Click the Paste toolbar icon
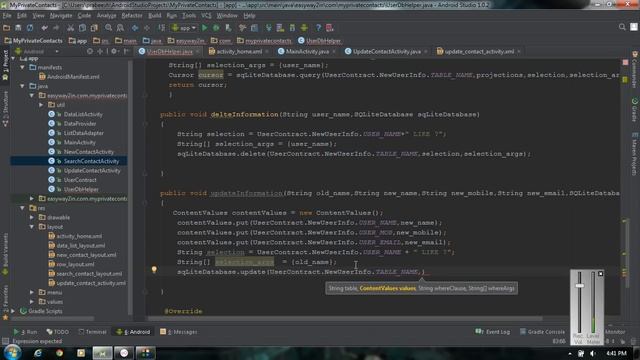 point(94,28)
